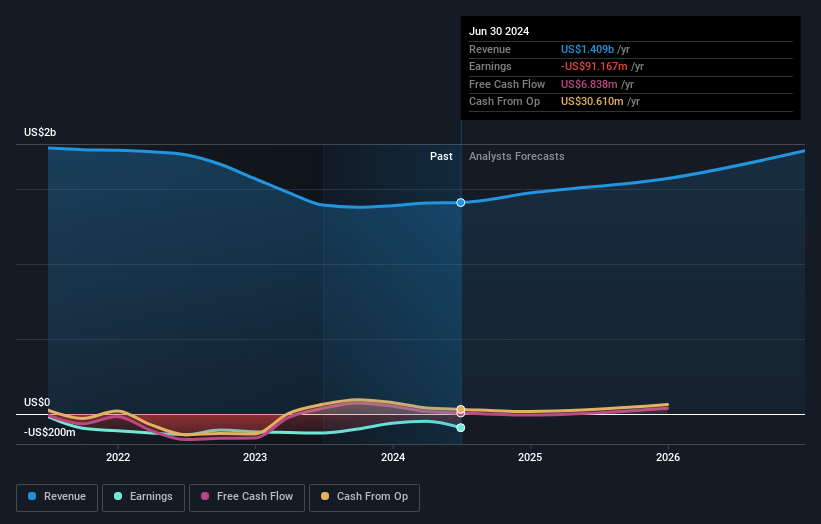The height and width of the screenshot is (524, 821).
Task: Click the 2025 x-axis label
Action: pos(530,458)
